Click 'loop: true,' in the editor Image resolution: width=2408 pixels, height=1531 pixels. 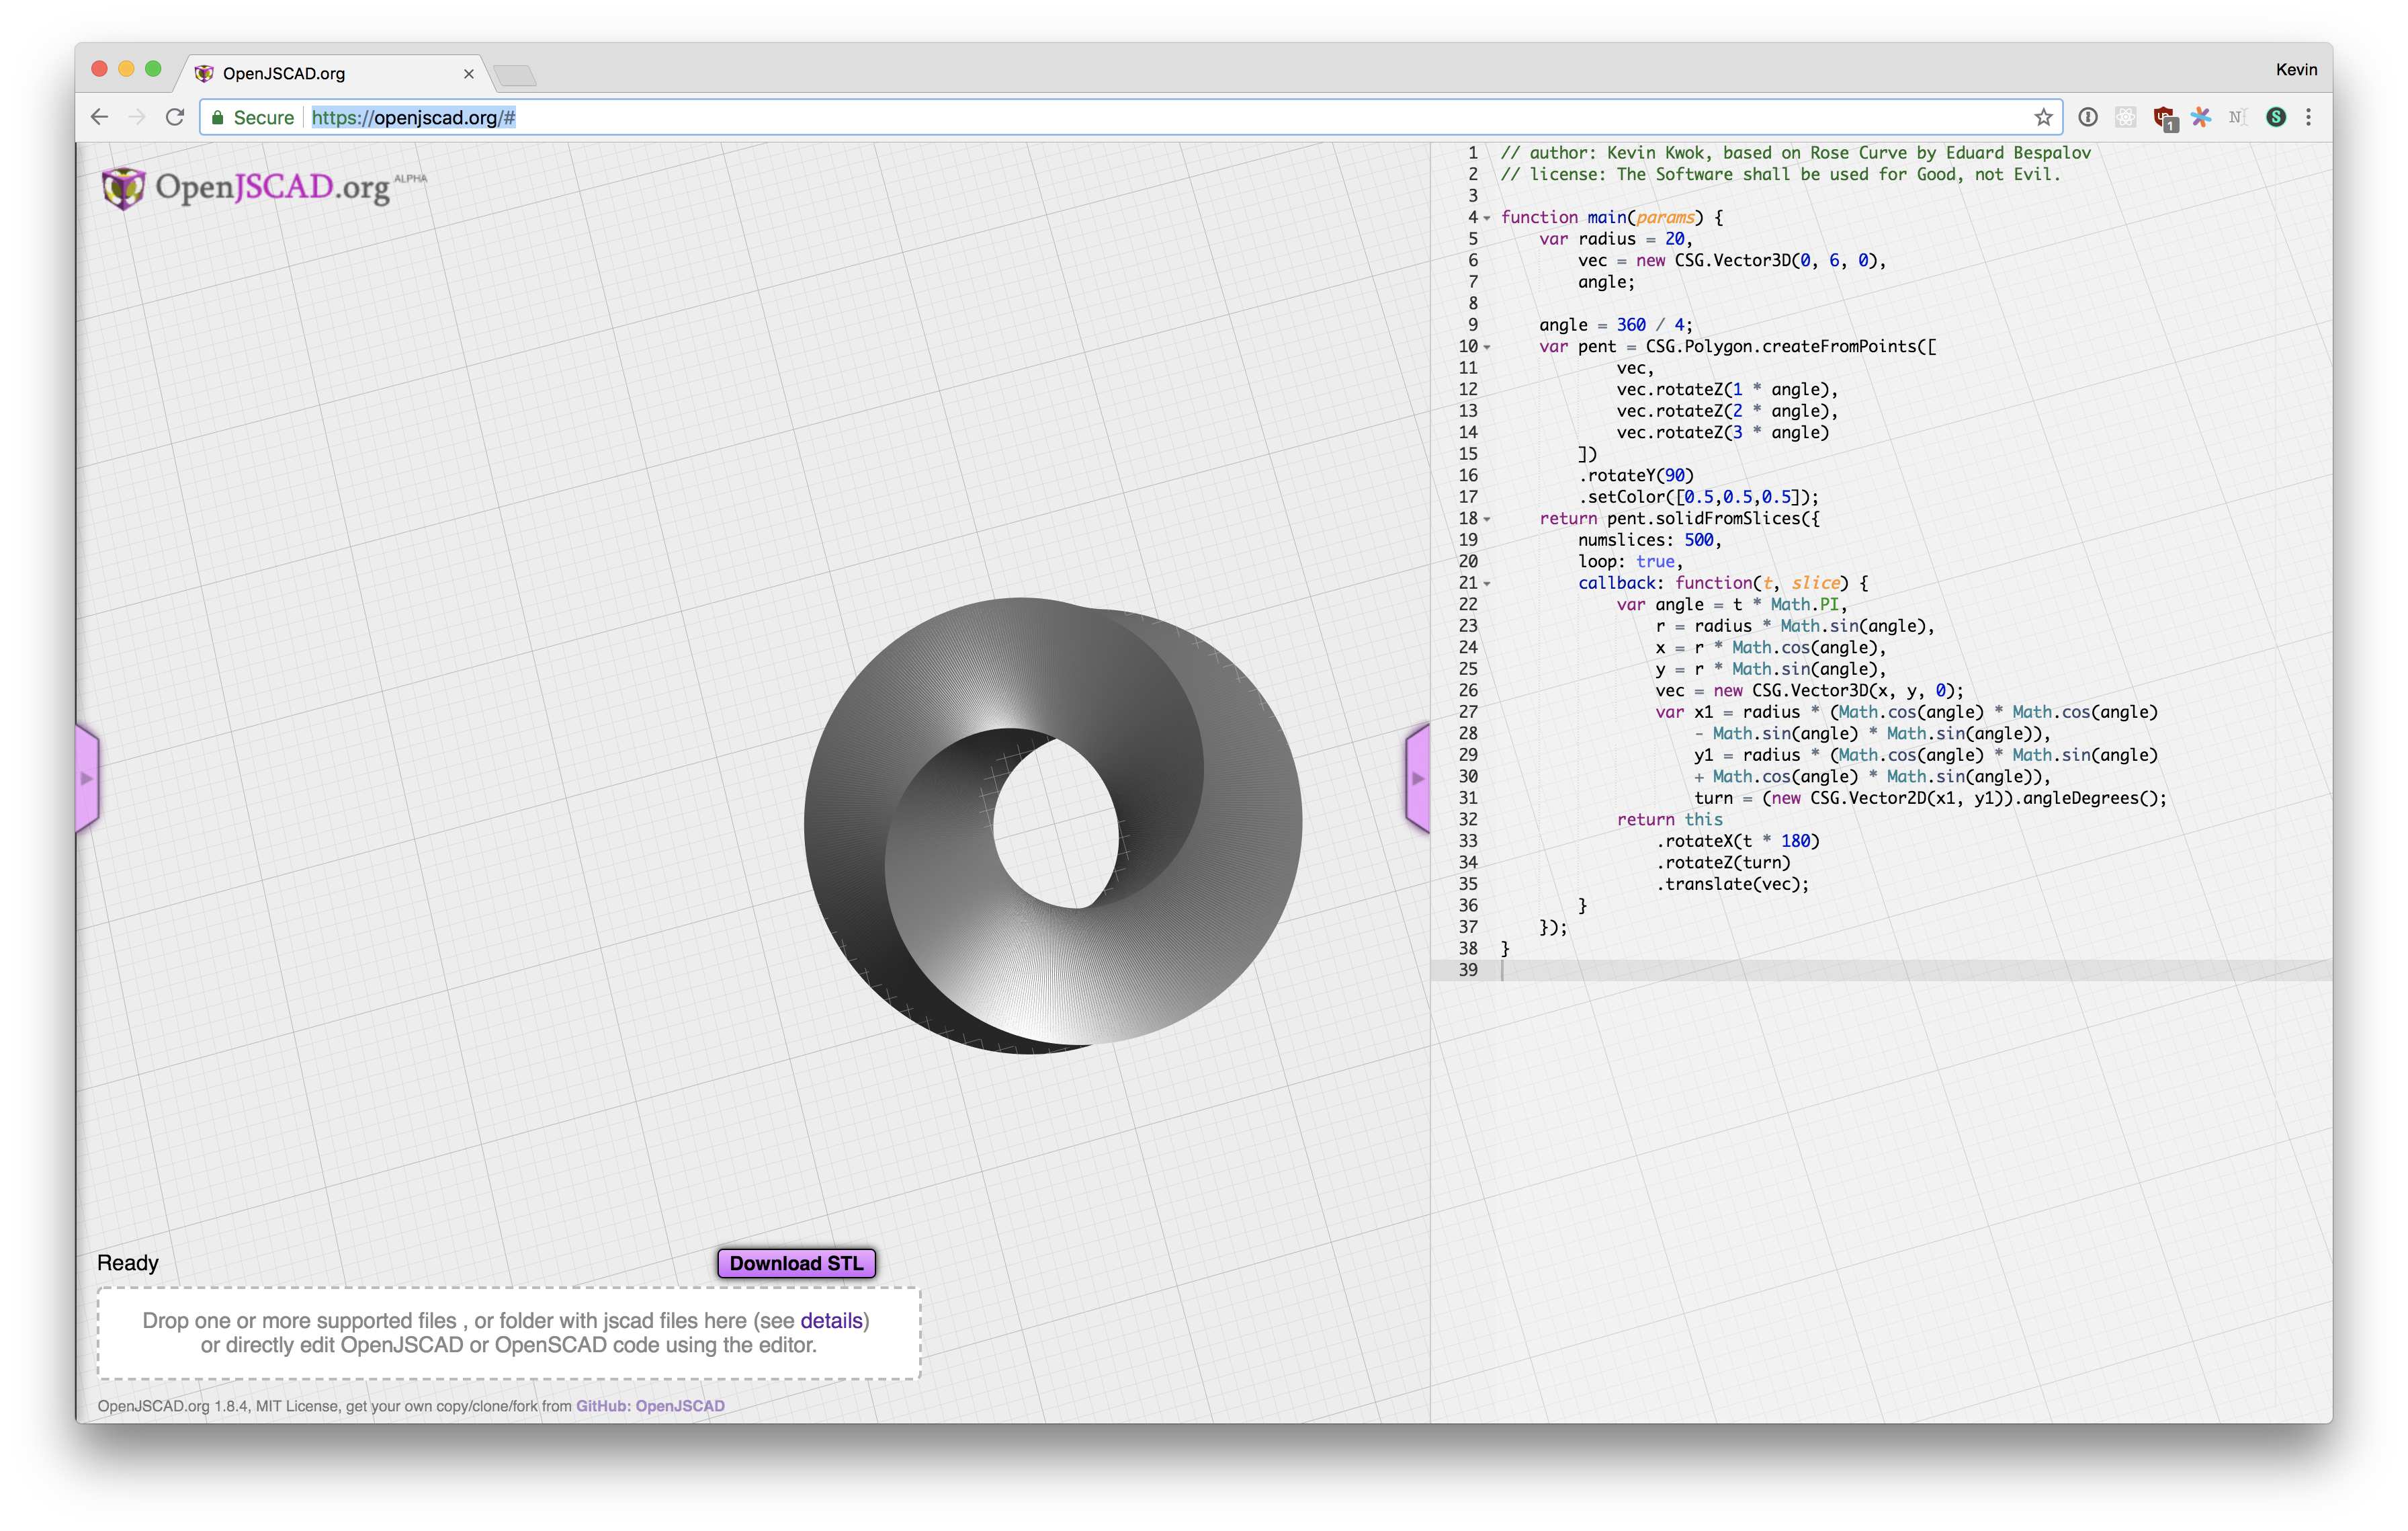(1630, 562)
